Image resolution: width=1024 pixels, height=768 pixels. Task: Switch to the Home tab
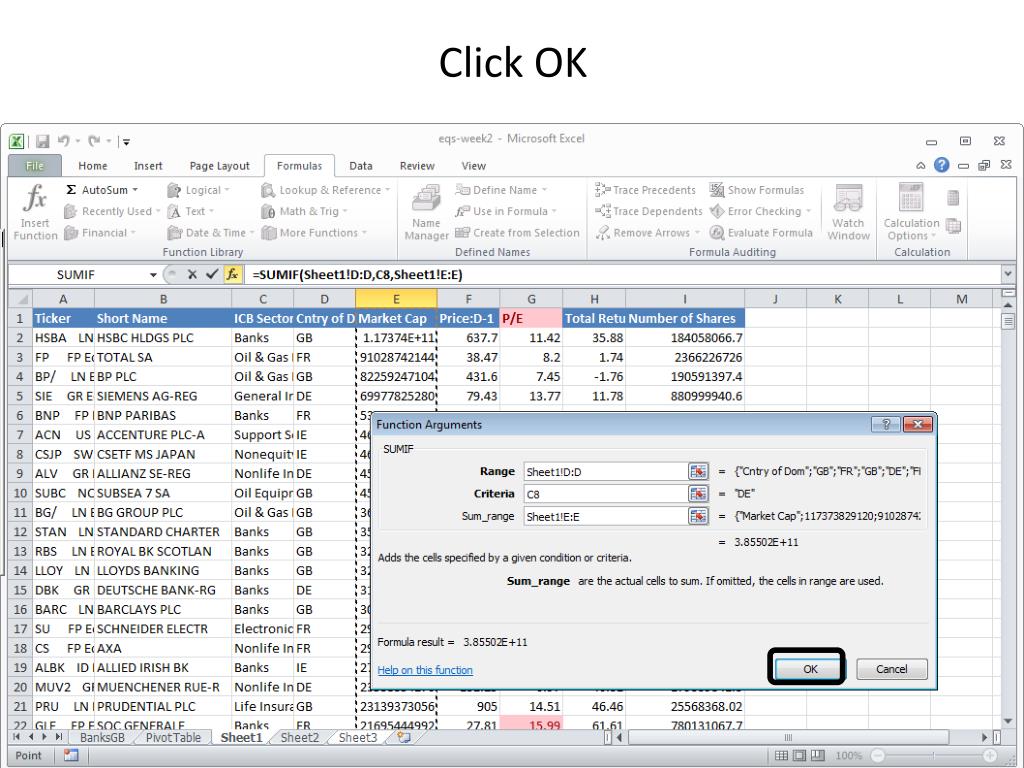point(93,166)
